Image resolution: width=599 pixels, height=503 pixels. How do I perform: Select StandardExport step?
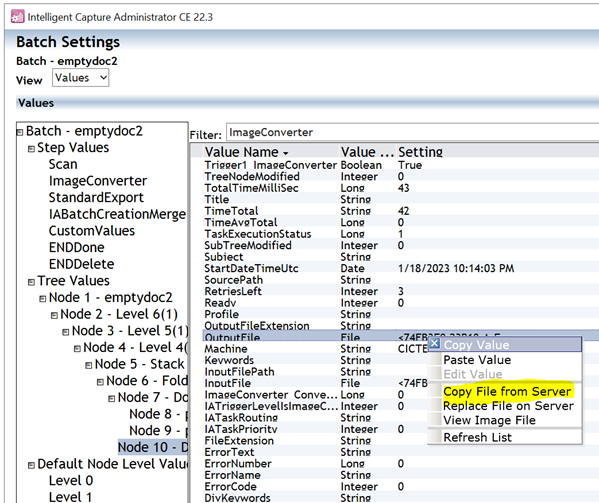[x=96, y=197]
